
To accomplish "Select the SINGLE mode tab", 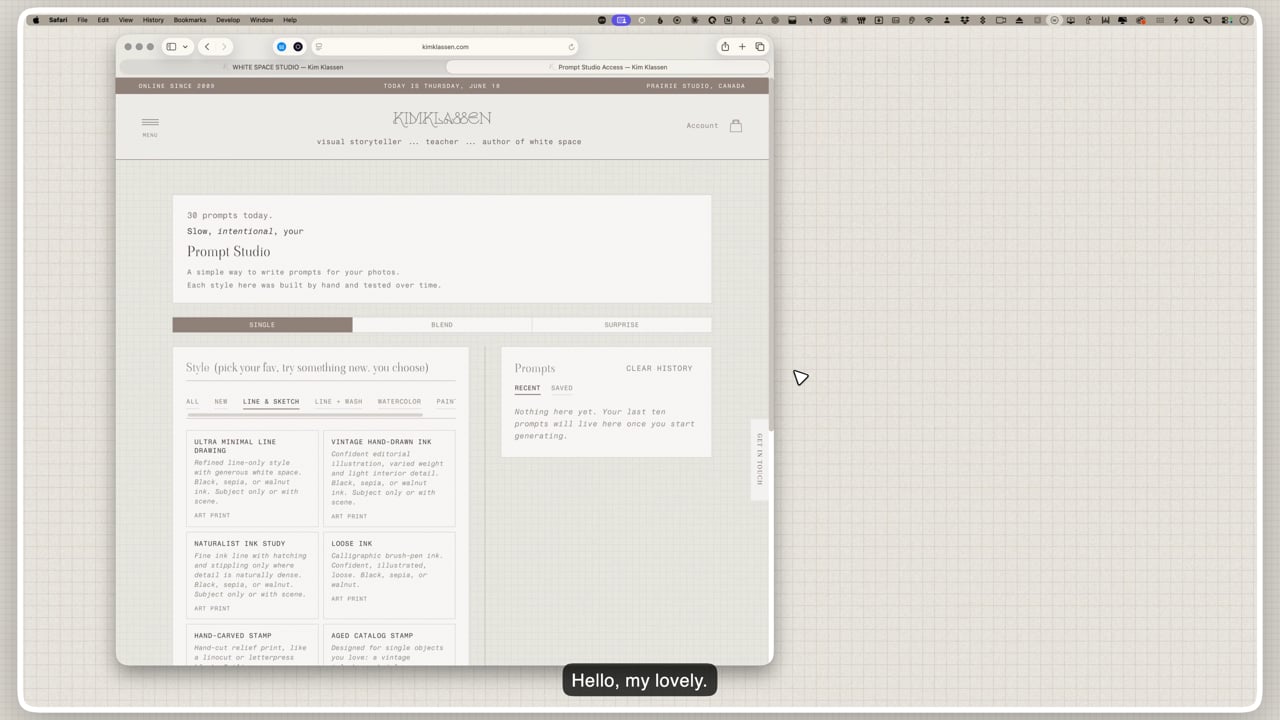I will click(262, 325).
